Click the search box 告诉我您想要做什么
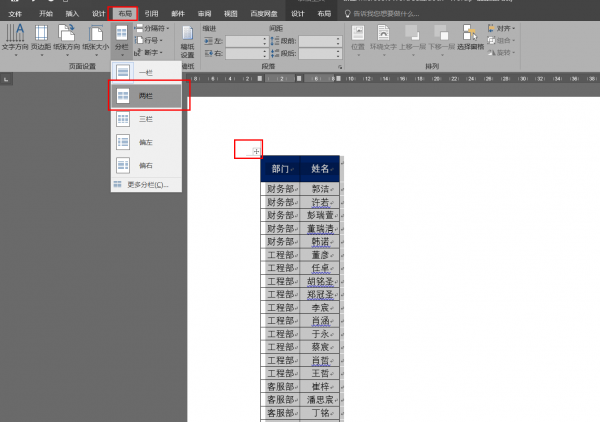 tap(392, 14)
